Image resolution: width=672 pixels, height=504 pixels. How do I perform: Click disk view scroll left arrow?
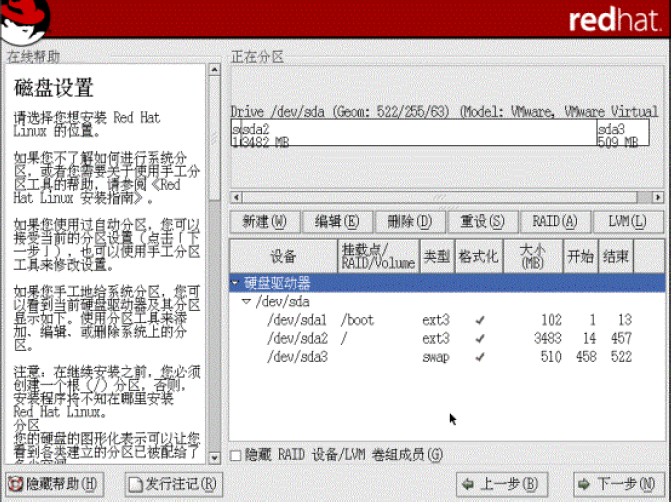click(x=236, y=197)
